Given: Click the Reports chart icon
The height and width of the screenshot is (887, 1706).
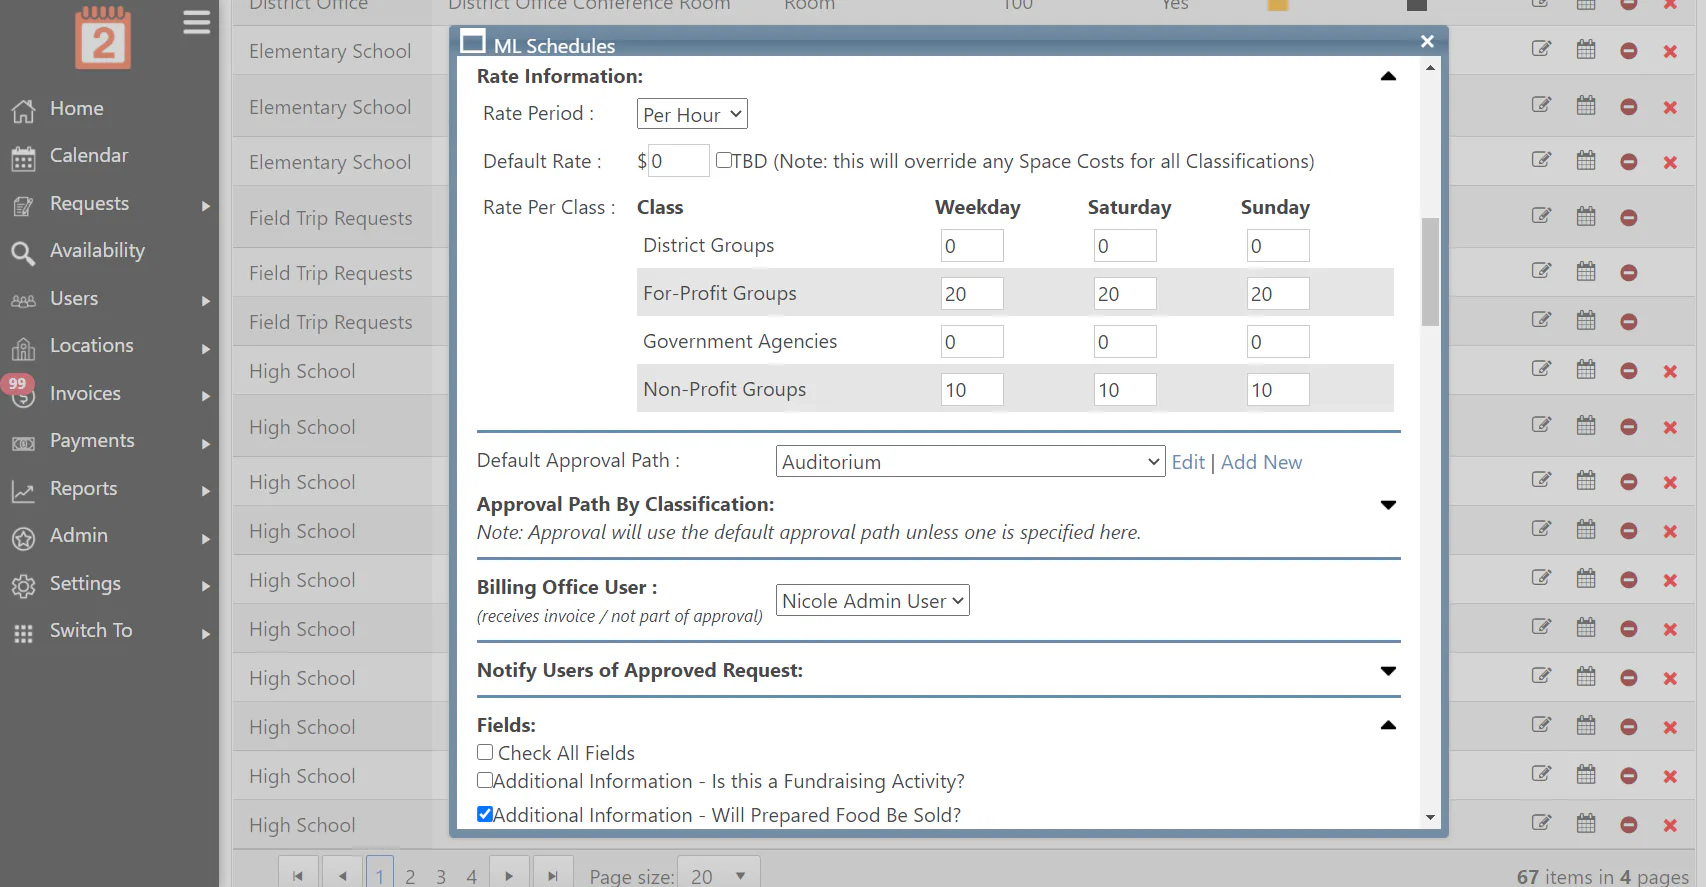Looking at the screenshot, I should click(23, 491).
